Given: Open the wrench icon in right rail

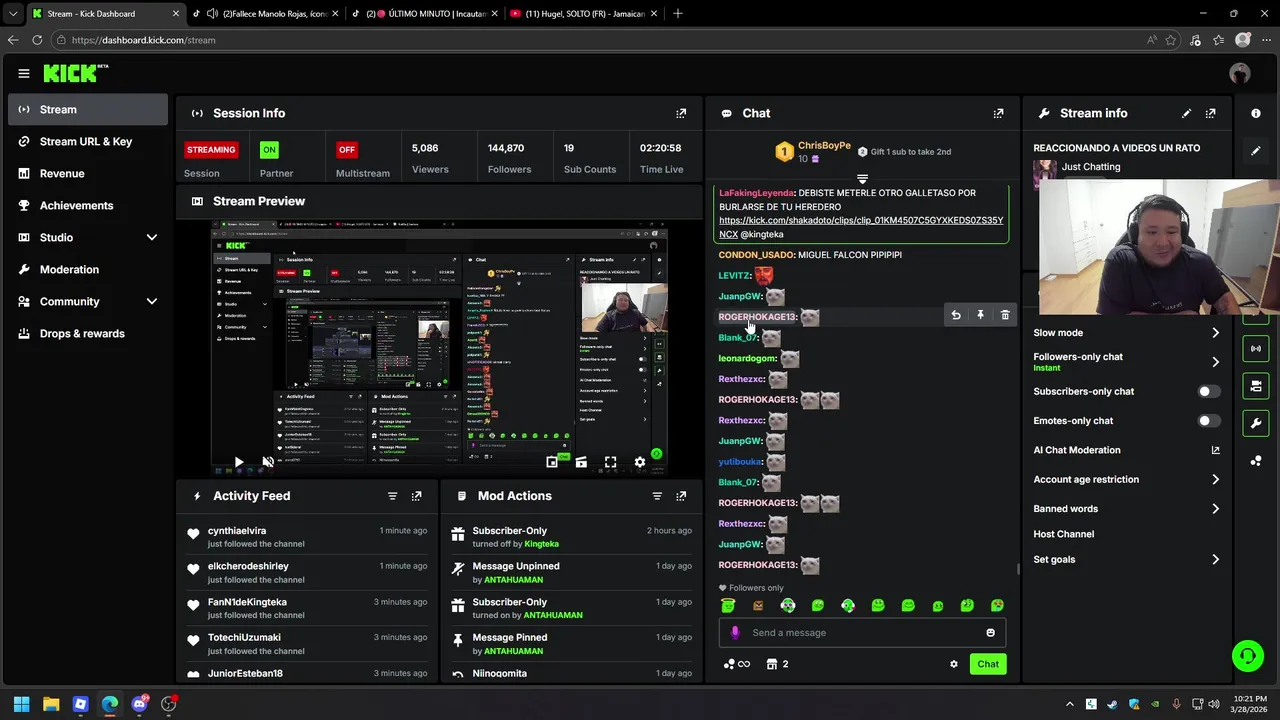Looking at the screenshot, I should pyautogui.click(x=1256, y=423).
